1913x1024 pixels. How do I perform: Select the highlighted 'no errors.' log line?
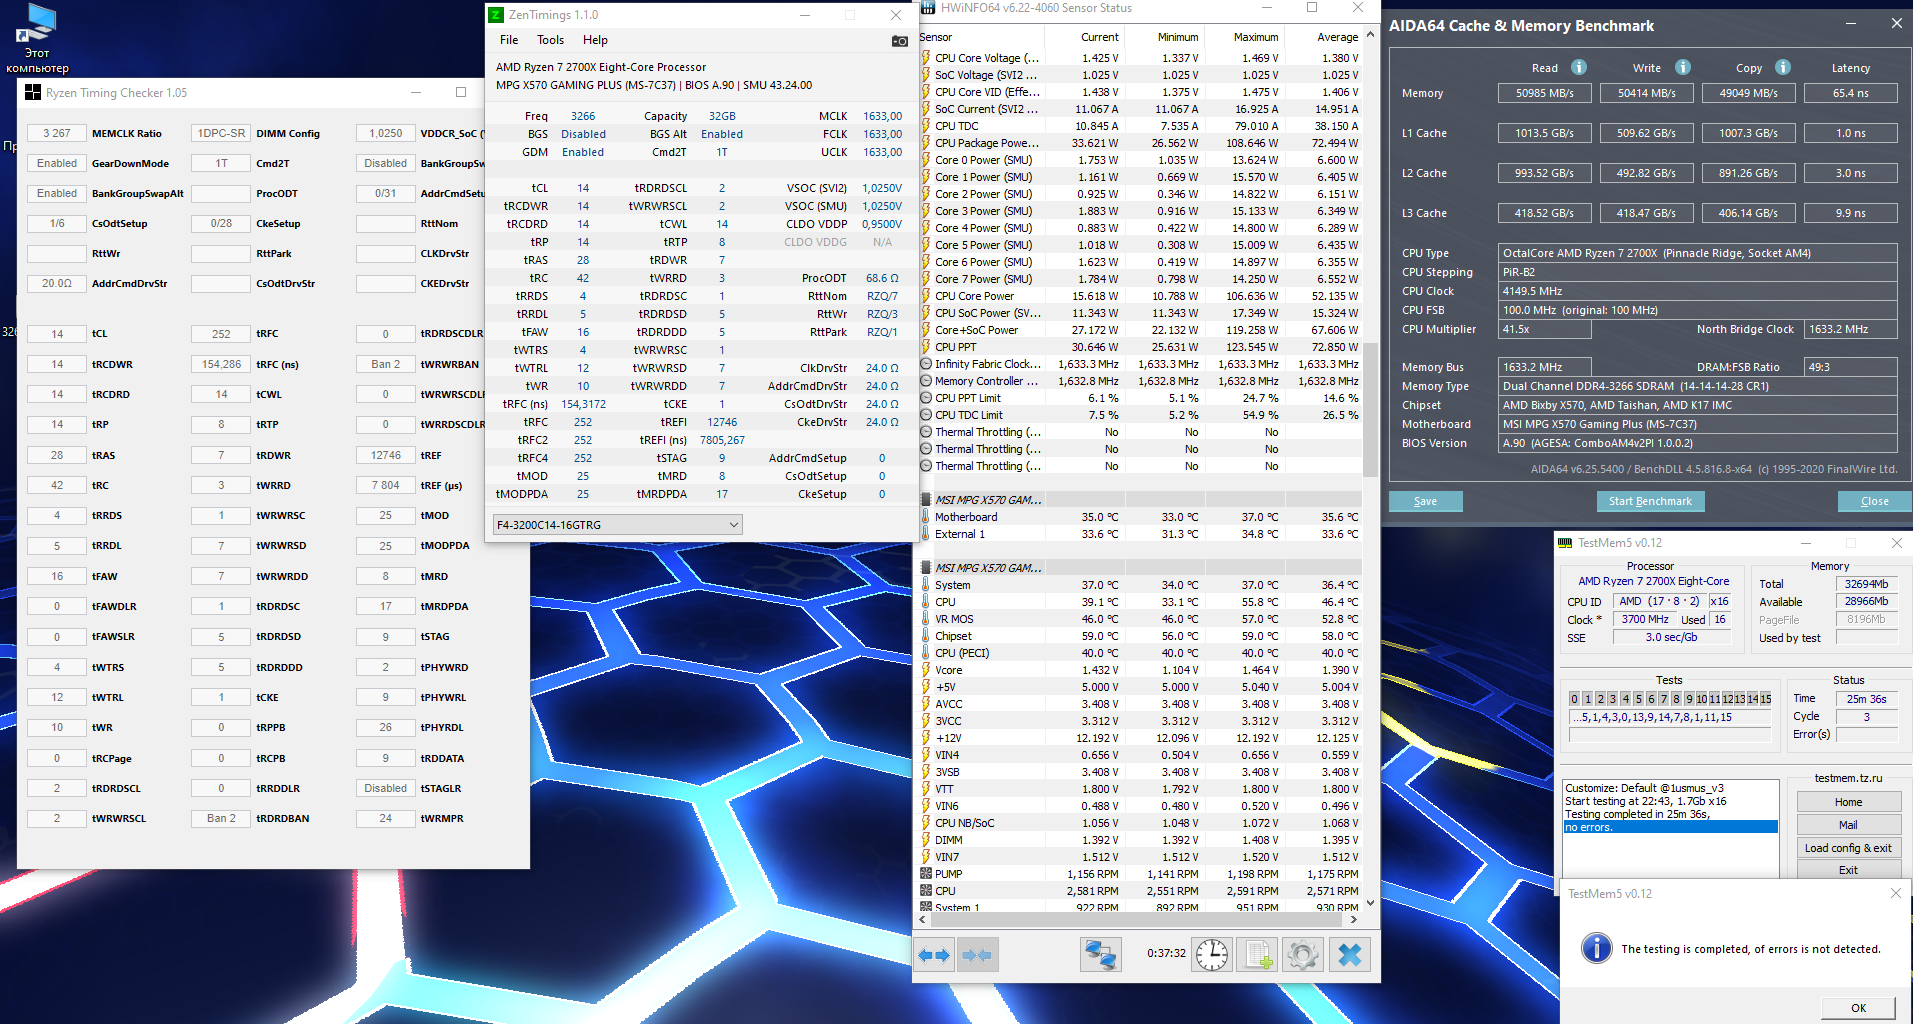pyautogui.click(x=1670, y=827)
